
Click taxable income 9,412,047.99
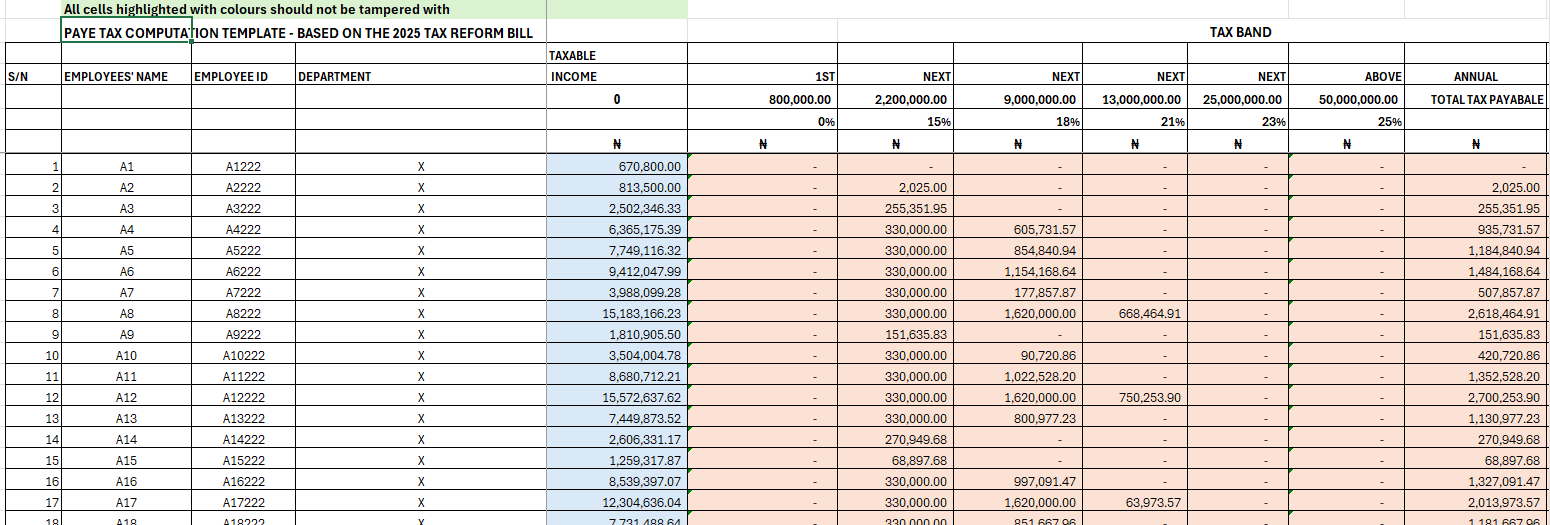617,271
